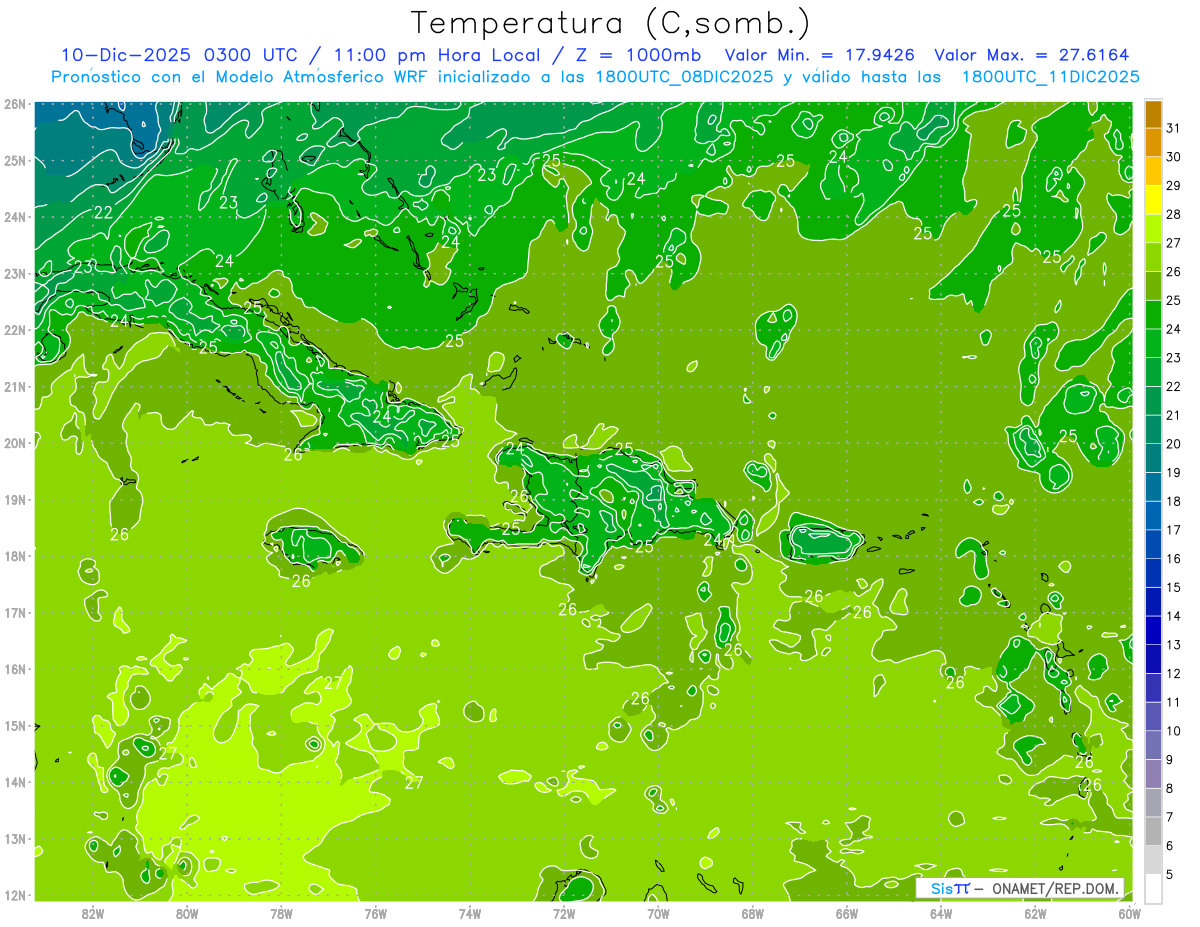This screenshot has height=927, width=1200.
Task: Click the '1800UTC_11DIC2025' valid-until time
Action: [1050, 77]
